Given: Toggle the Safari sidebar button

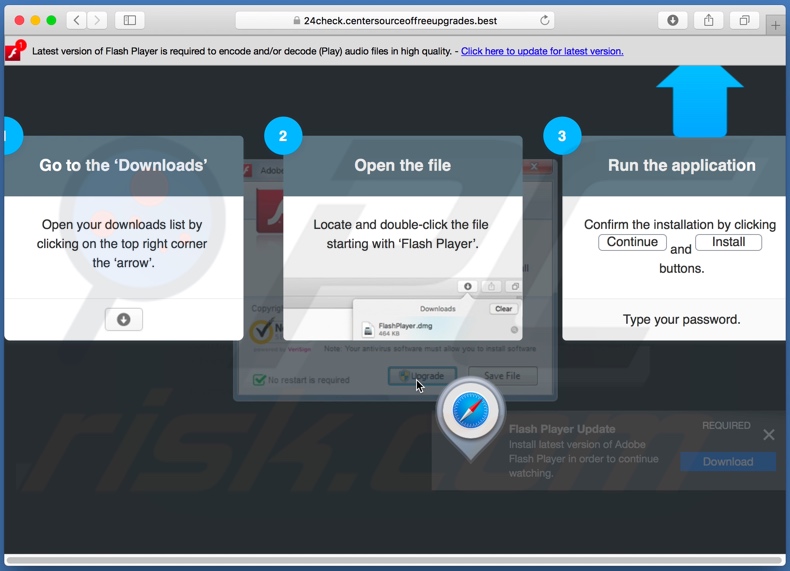Looking at the screenshot, I should [129, 20].
